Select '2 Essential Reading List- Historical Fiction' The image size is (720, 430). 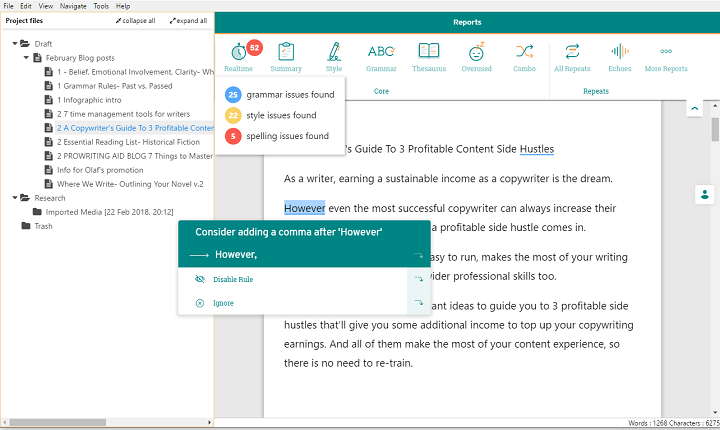[x=128, y=142]
